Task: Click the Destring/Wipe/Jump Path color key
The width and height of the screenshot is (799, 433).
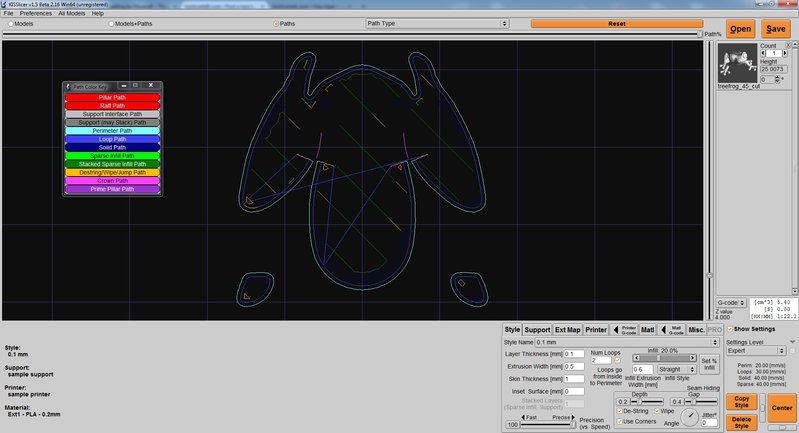Action: pyautogui.click(x=112, y=172)
